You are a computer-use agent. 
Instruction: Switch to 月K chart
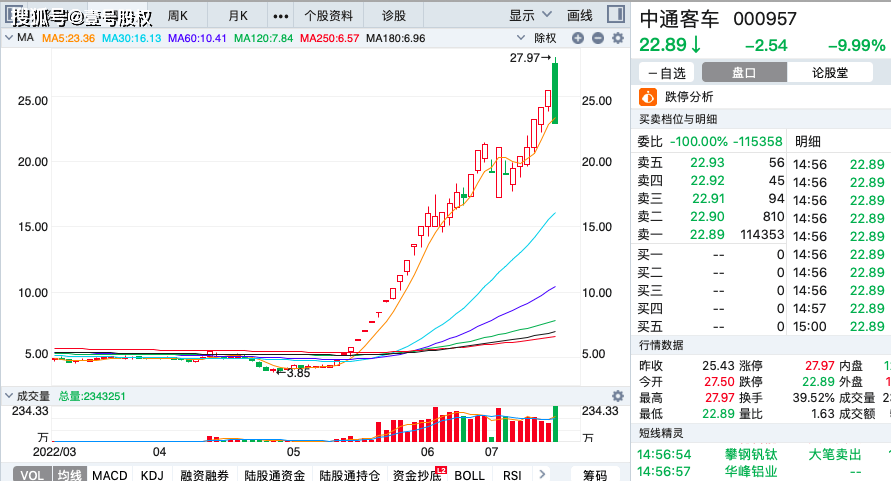click(238, 15)
